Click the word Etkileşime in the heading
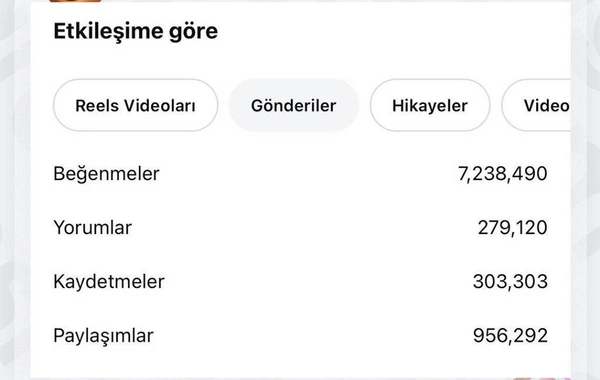This screenshot has width=600, height=380. pos(108,31)
